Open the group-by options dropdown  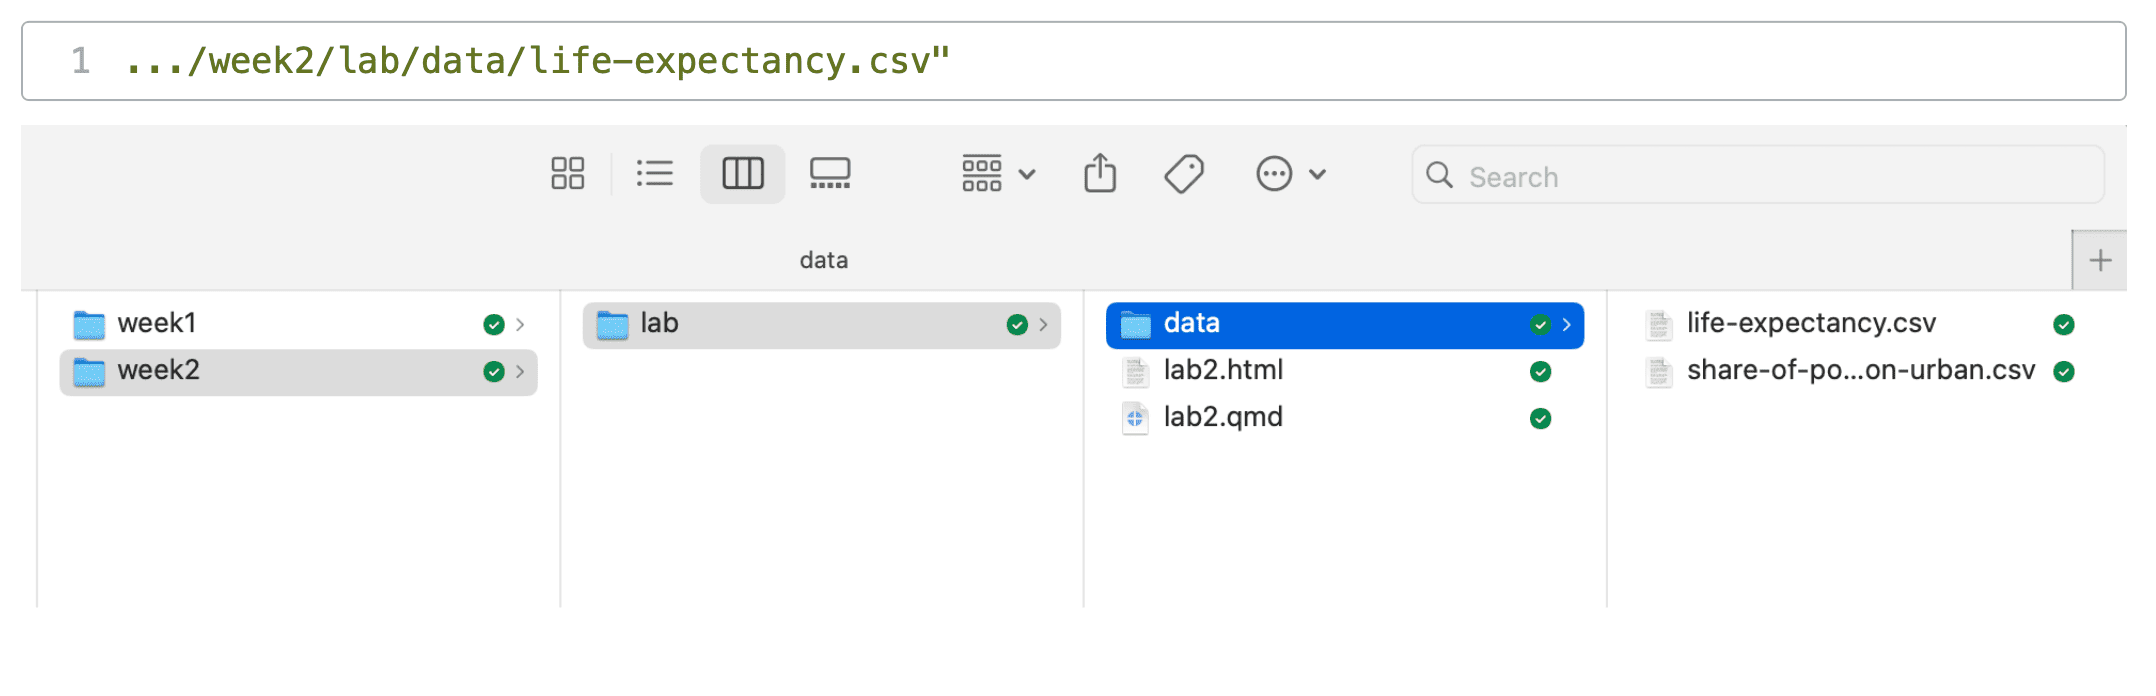(x=998, y=174)
